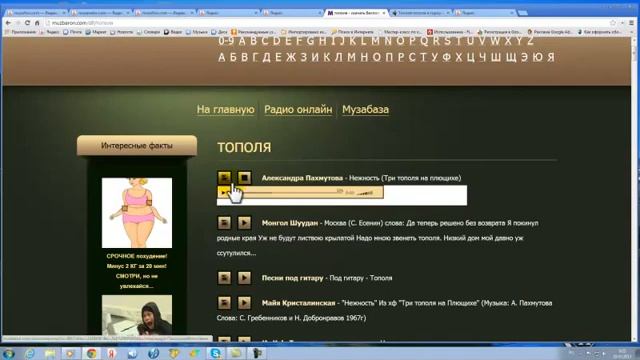Switch to the active тополя browser tab
This screenshot has width=640, height=360.
pos(356,13)
